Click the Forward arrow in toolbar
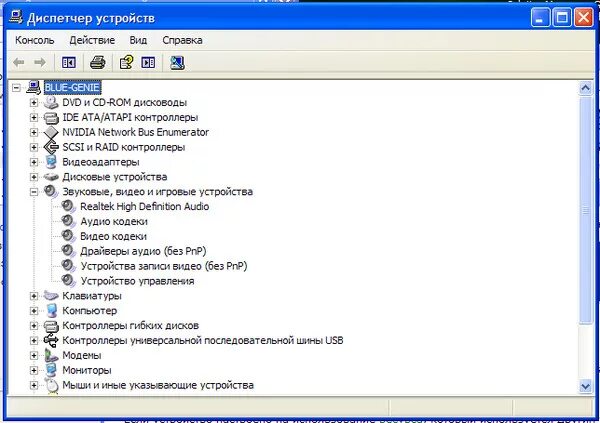 pos(40,62)
